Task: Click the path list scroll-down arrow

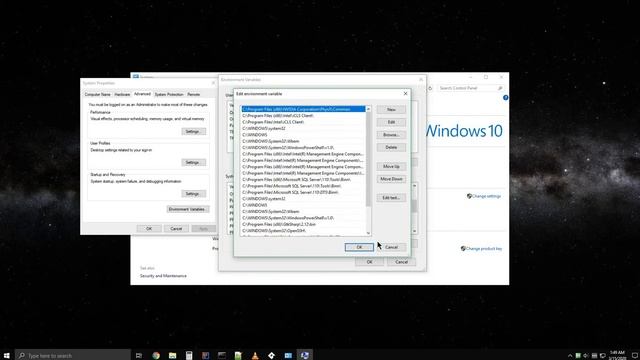Action: 368,233
